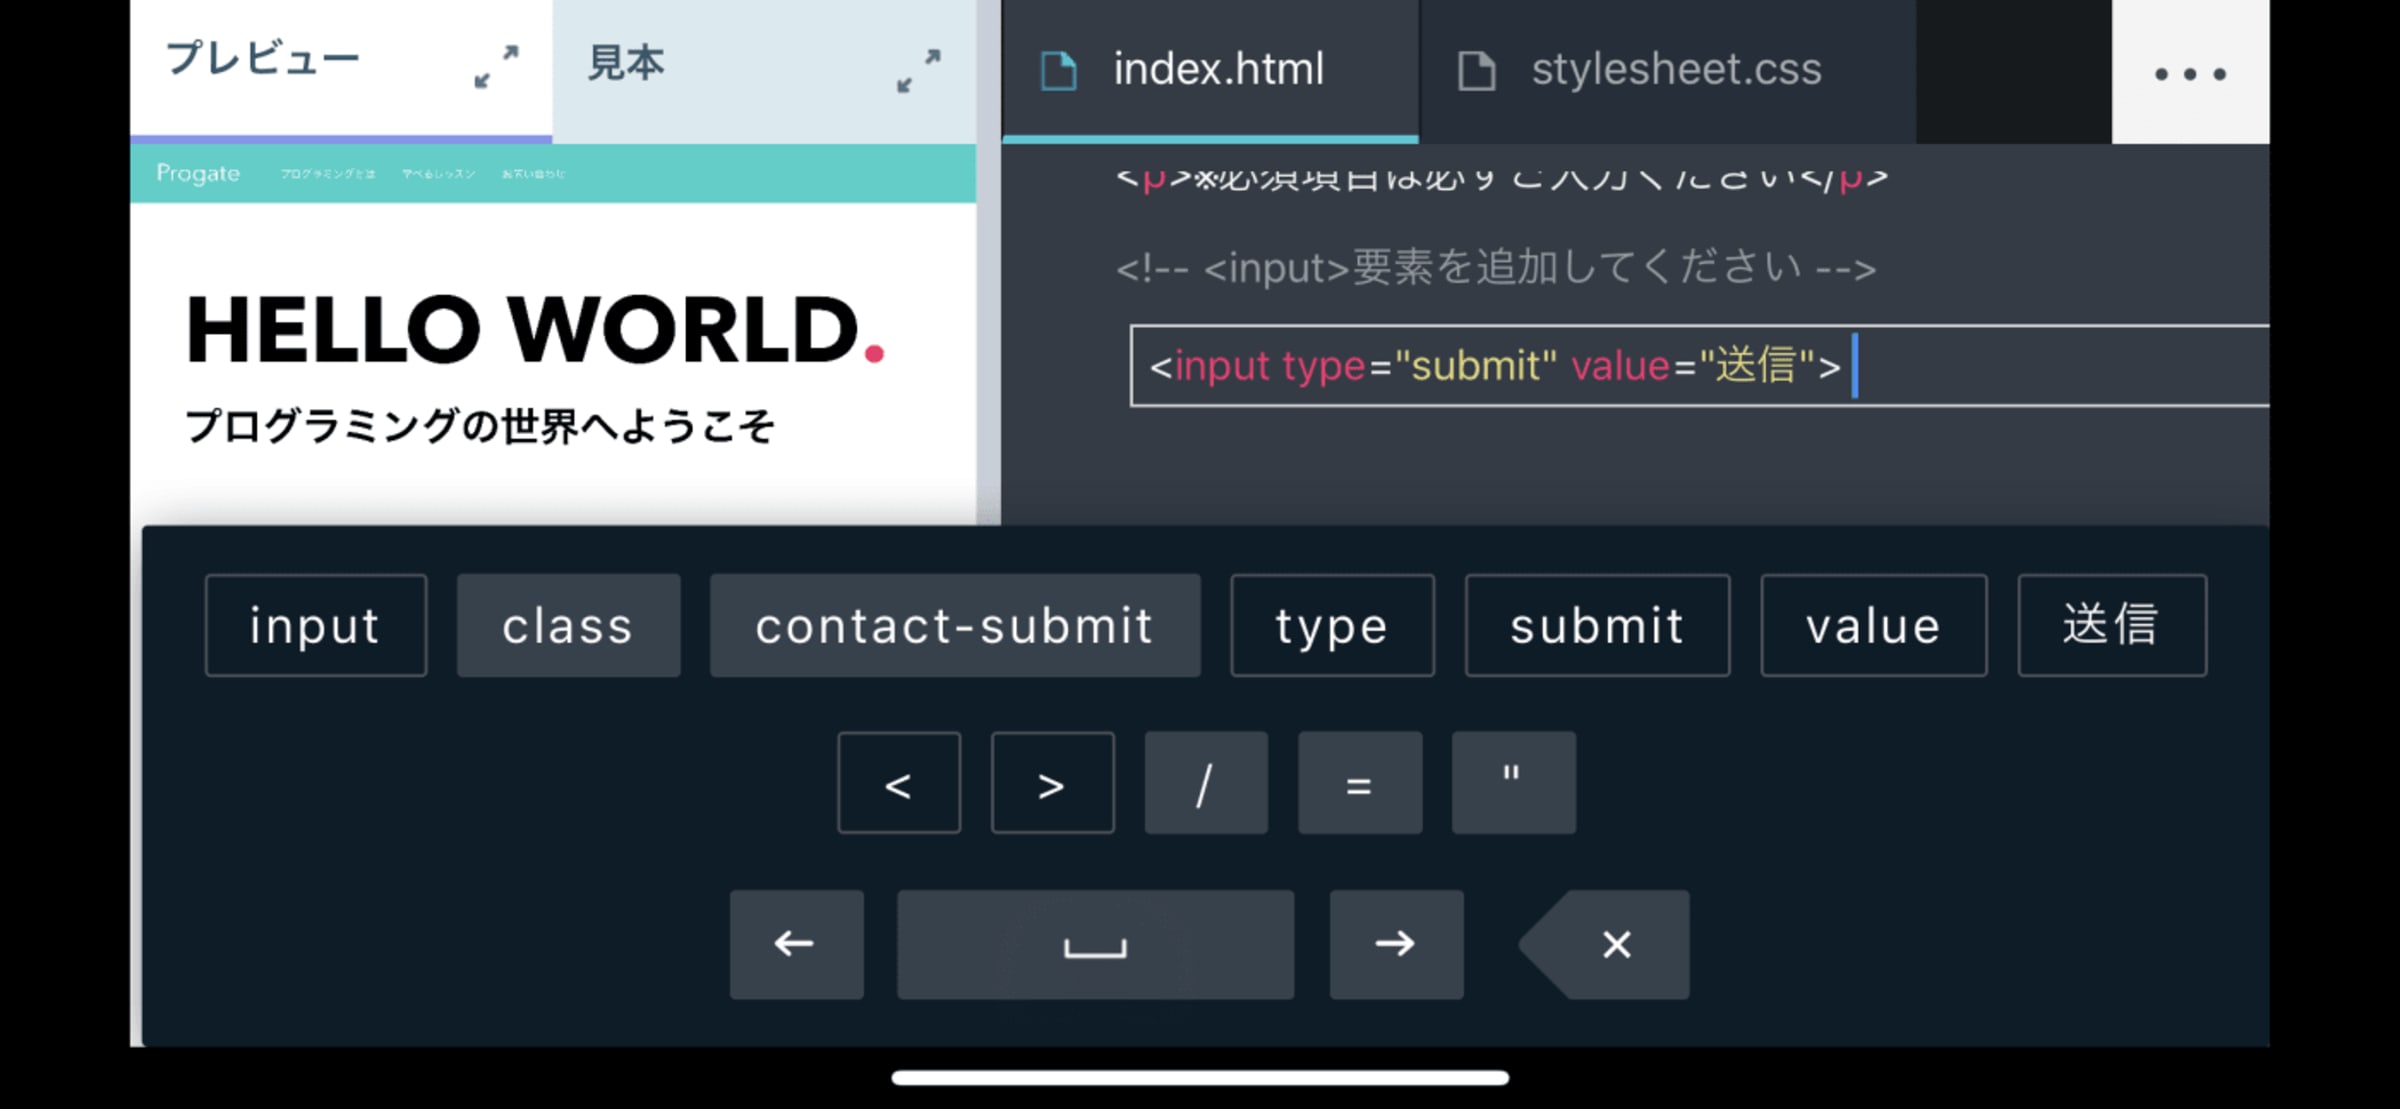Switch to the プレビュー tab
This screenshot has width=2400, height=1109.
tap(263, 60)
